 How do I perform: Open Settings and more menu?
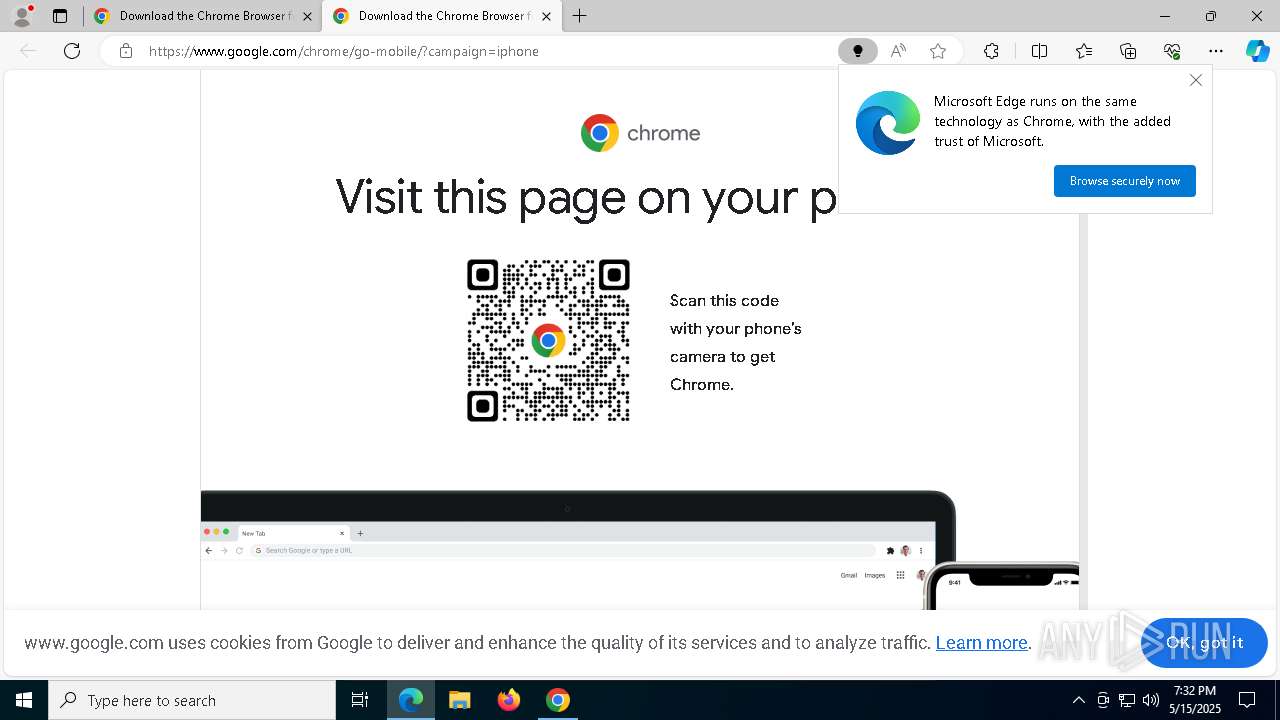point(1216,51)
